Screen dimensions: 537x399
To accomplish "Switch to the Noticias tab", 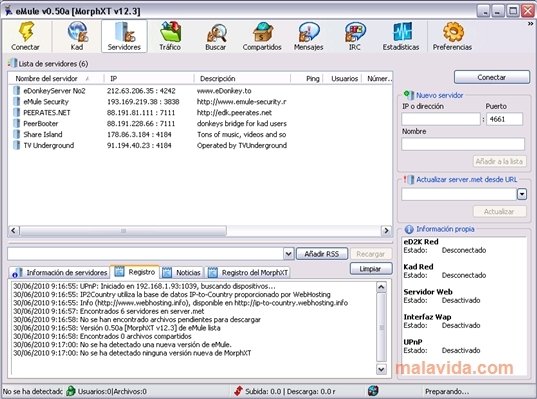I will [182, 273].
